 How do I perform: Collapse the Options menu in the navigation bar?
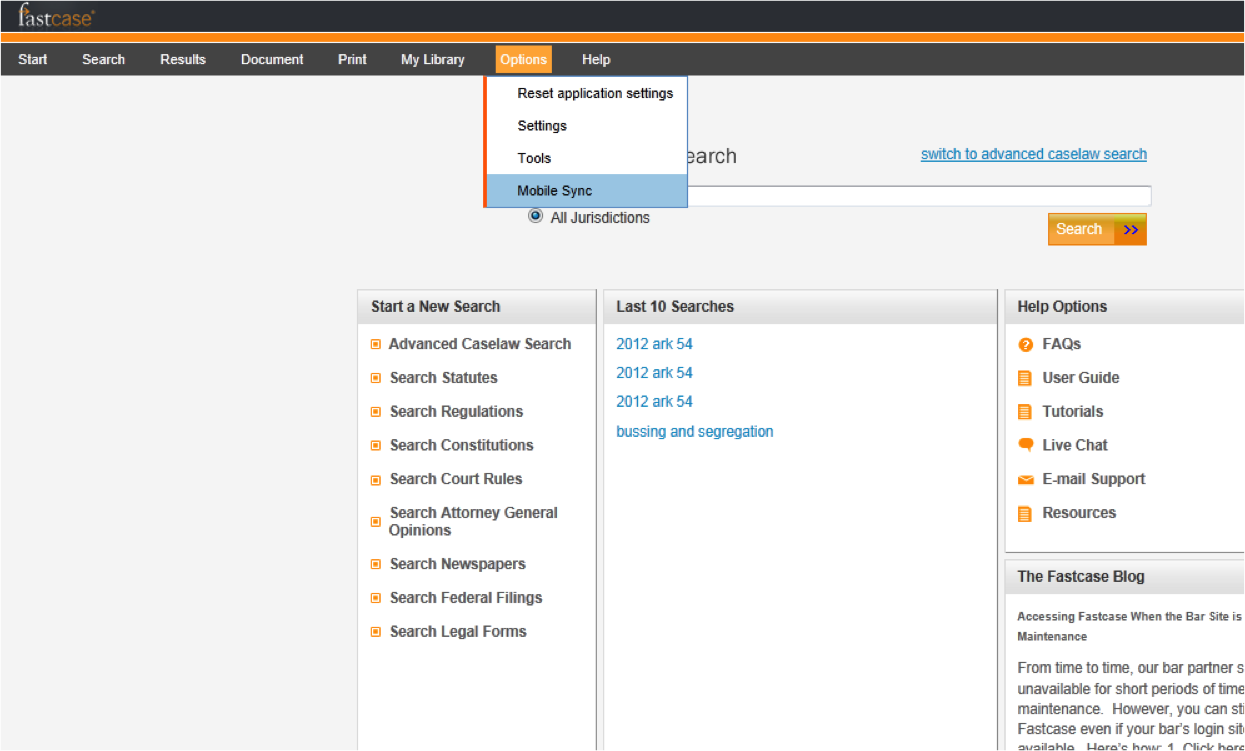(x=523, y=60)
